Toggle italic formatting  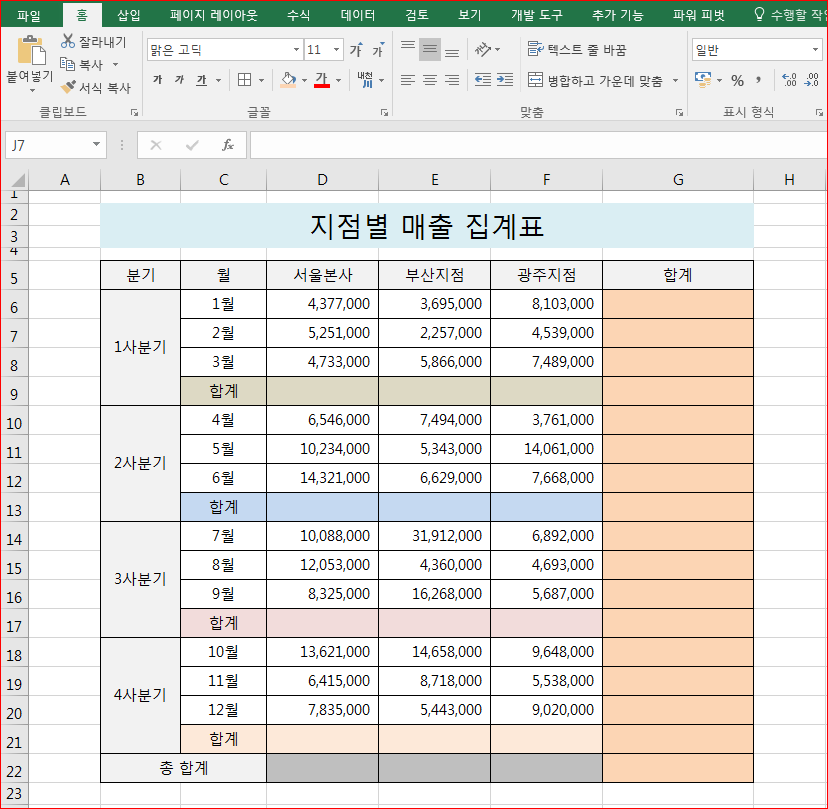click(180, 80)
